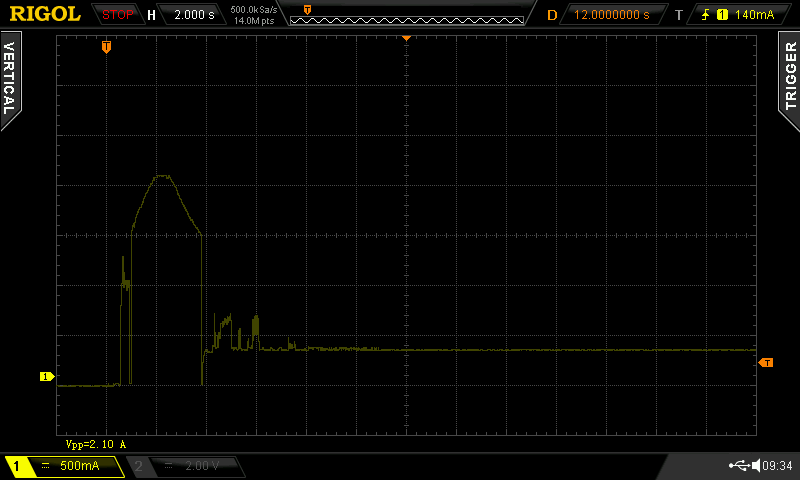Click the trigger source channel 1 badge

(722, 15)
